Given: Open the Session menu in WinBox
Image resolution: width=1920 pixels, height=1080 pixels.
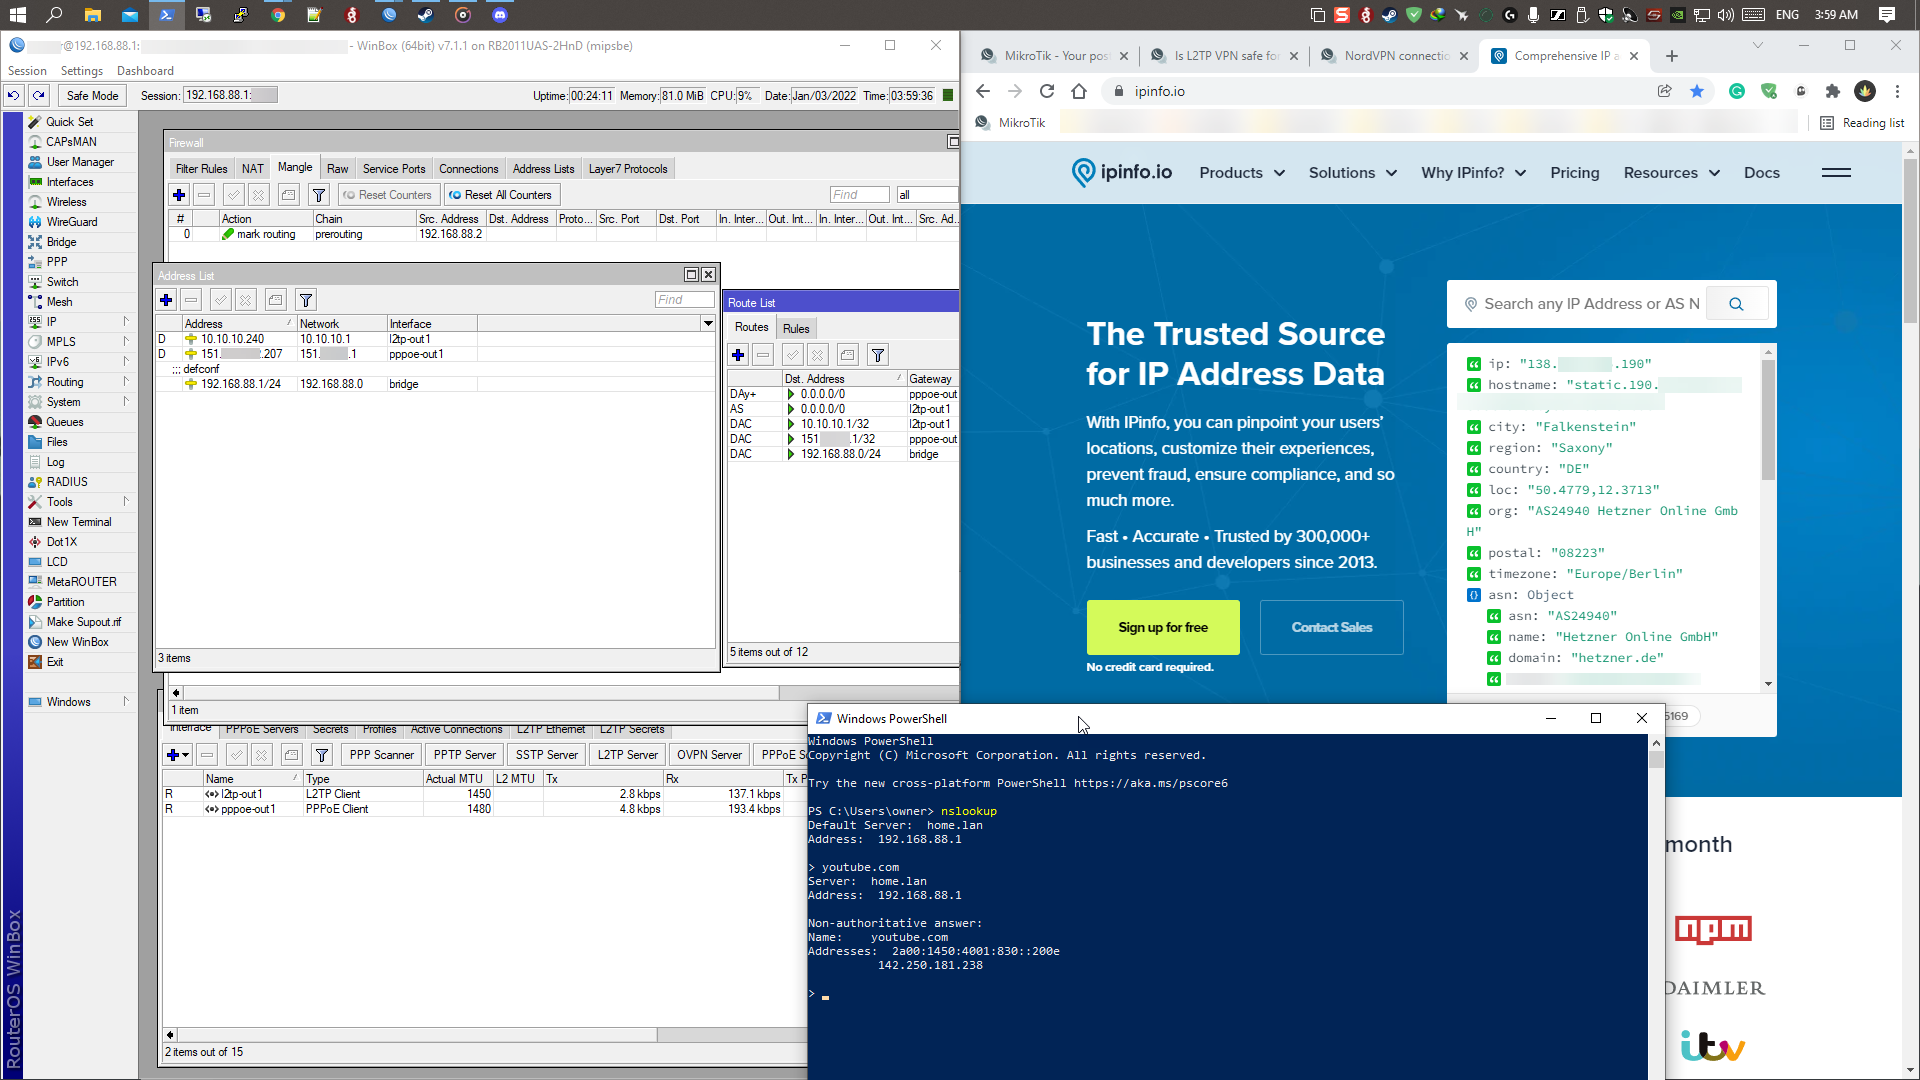Looking at the screenshot, I should click(x=27, y=71).
